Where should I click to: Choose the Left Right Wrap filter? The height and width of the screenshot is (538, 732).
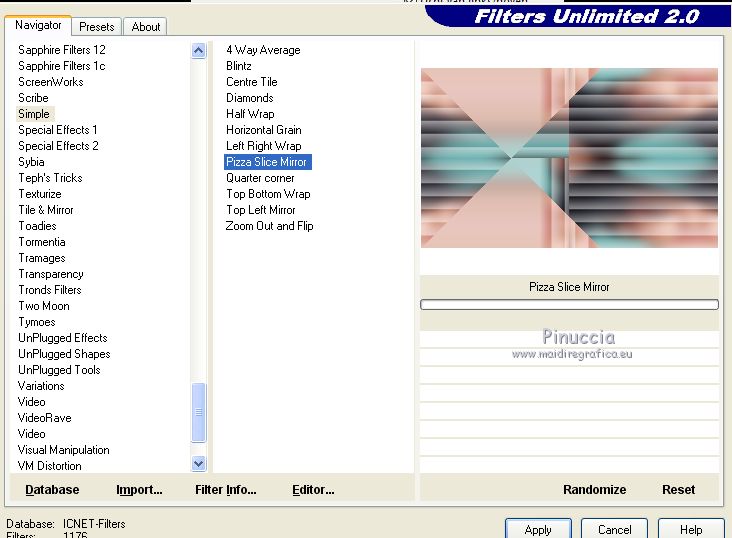(x=263, y=146)
